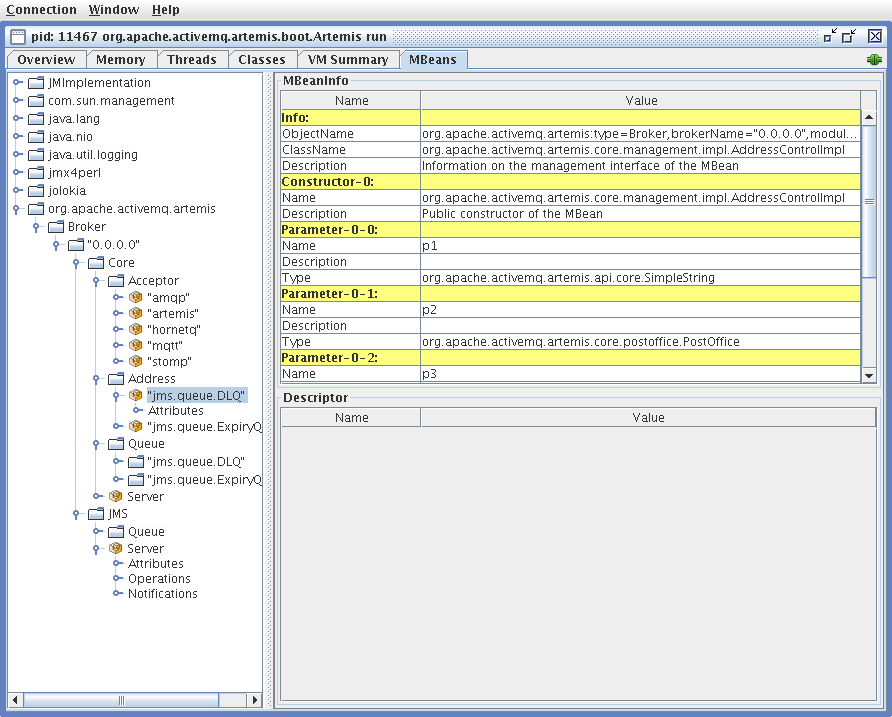892x717 pixels.
Task: Click the jolokia folder icon
Action: tap(36, 191)
